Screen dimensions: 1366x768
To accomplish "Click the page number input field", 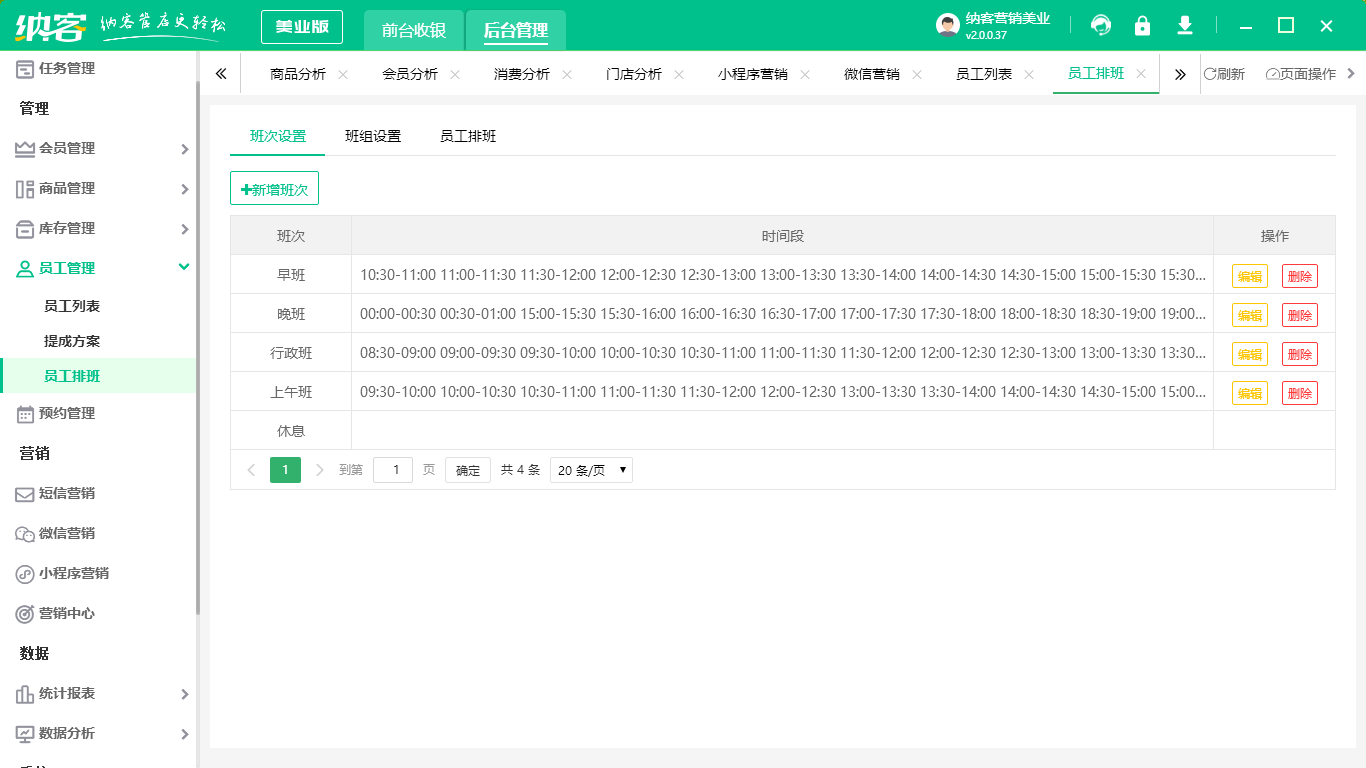I will (x=392, y=469).
